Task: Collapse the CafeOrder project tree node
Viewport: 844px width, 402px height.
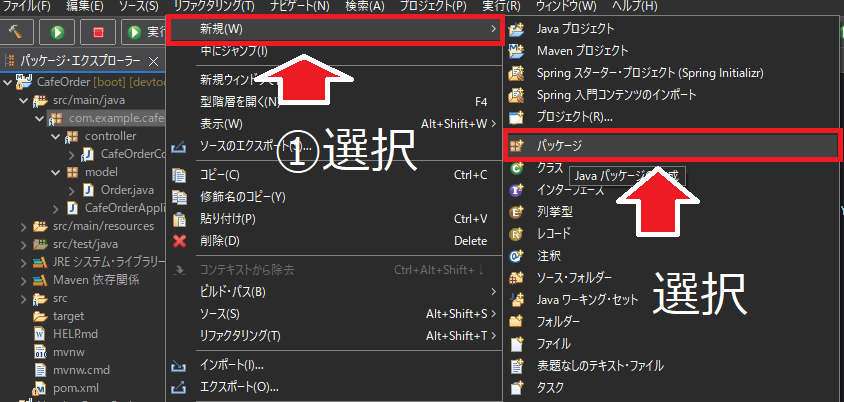Action: pos(9,82)
